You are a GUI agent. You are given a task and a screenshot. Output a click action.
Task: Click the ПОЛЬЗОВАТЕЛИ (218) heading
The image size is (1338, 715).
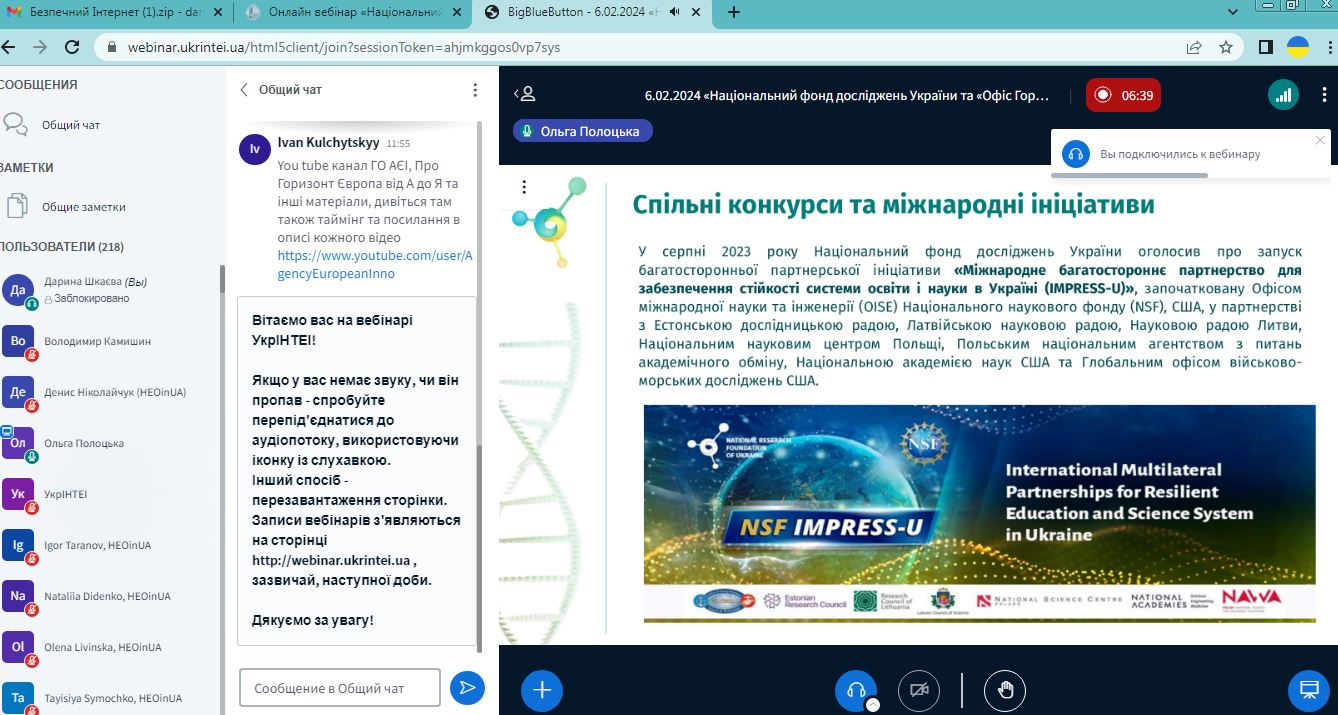[x=61, y=246]
